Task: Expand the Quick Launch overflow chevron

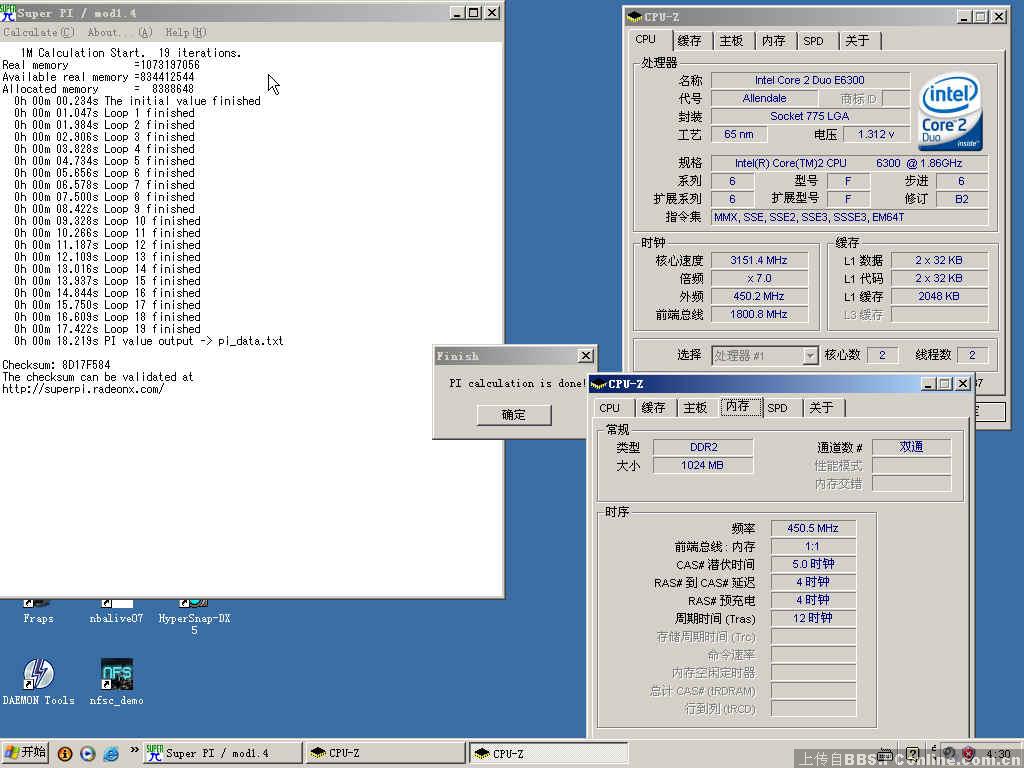Action: tap(134, 750)
